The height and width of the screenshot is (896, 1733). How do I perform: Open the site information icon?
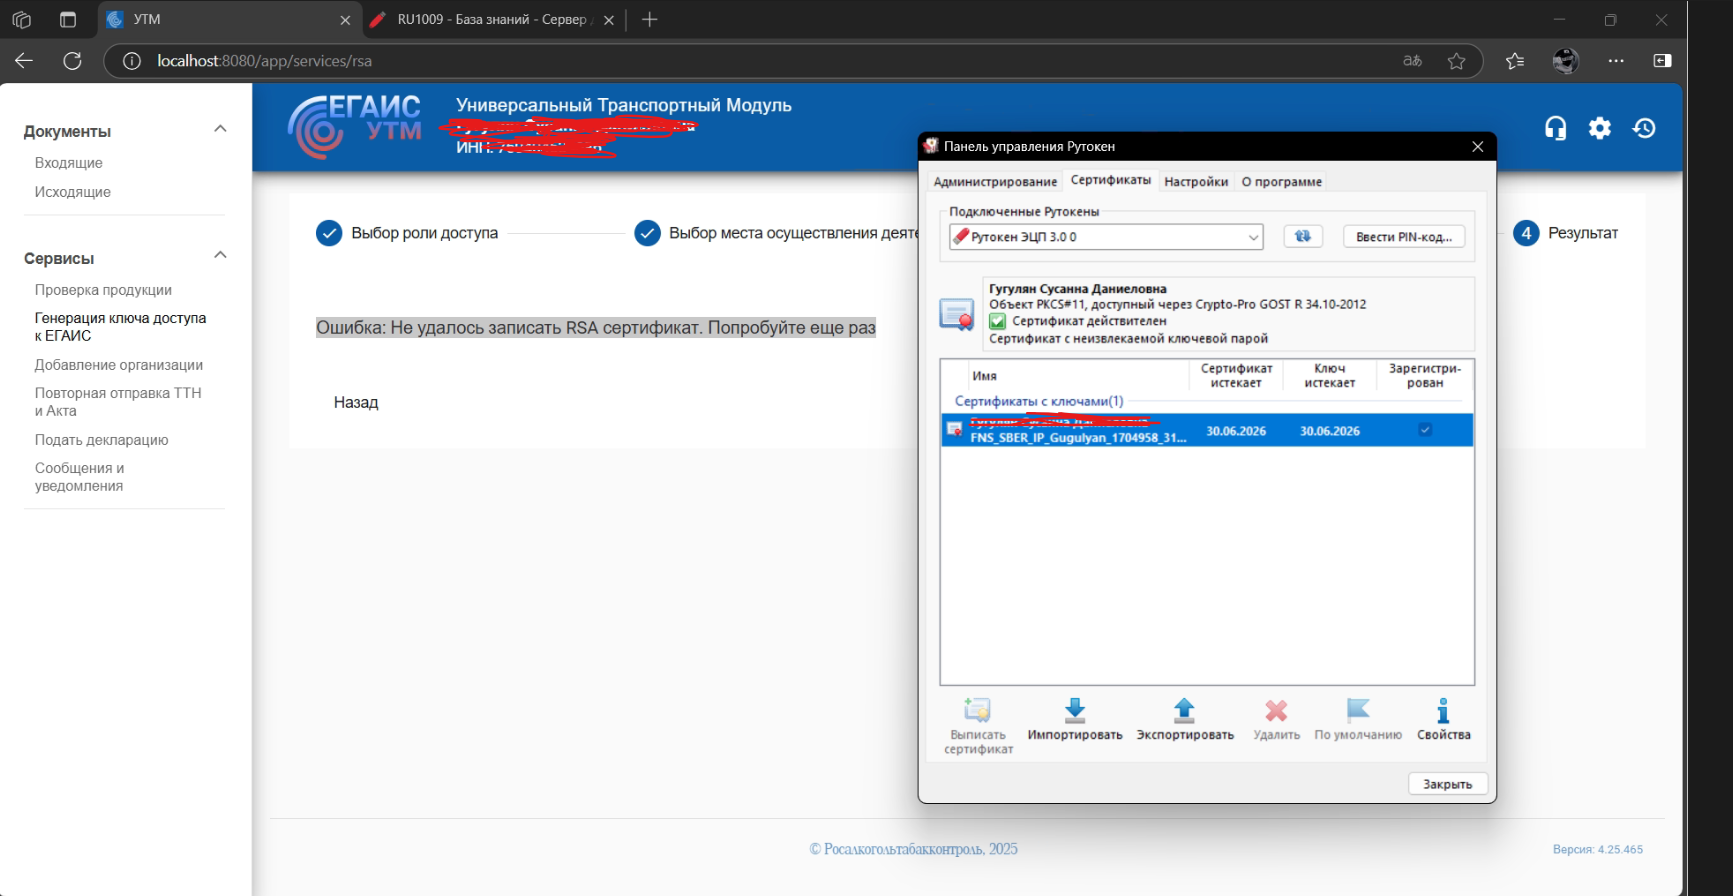(x=131, y=61)
